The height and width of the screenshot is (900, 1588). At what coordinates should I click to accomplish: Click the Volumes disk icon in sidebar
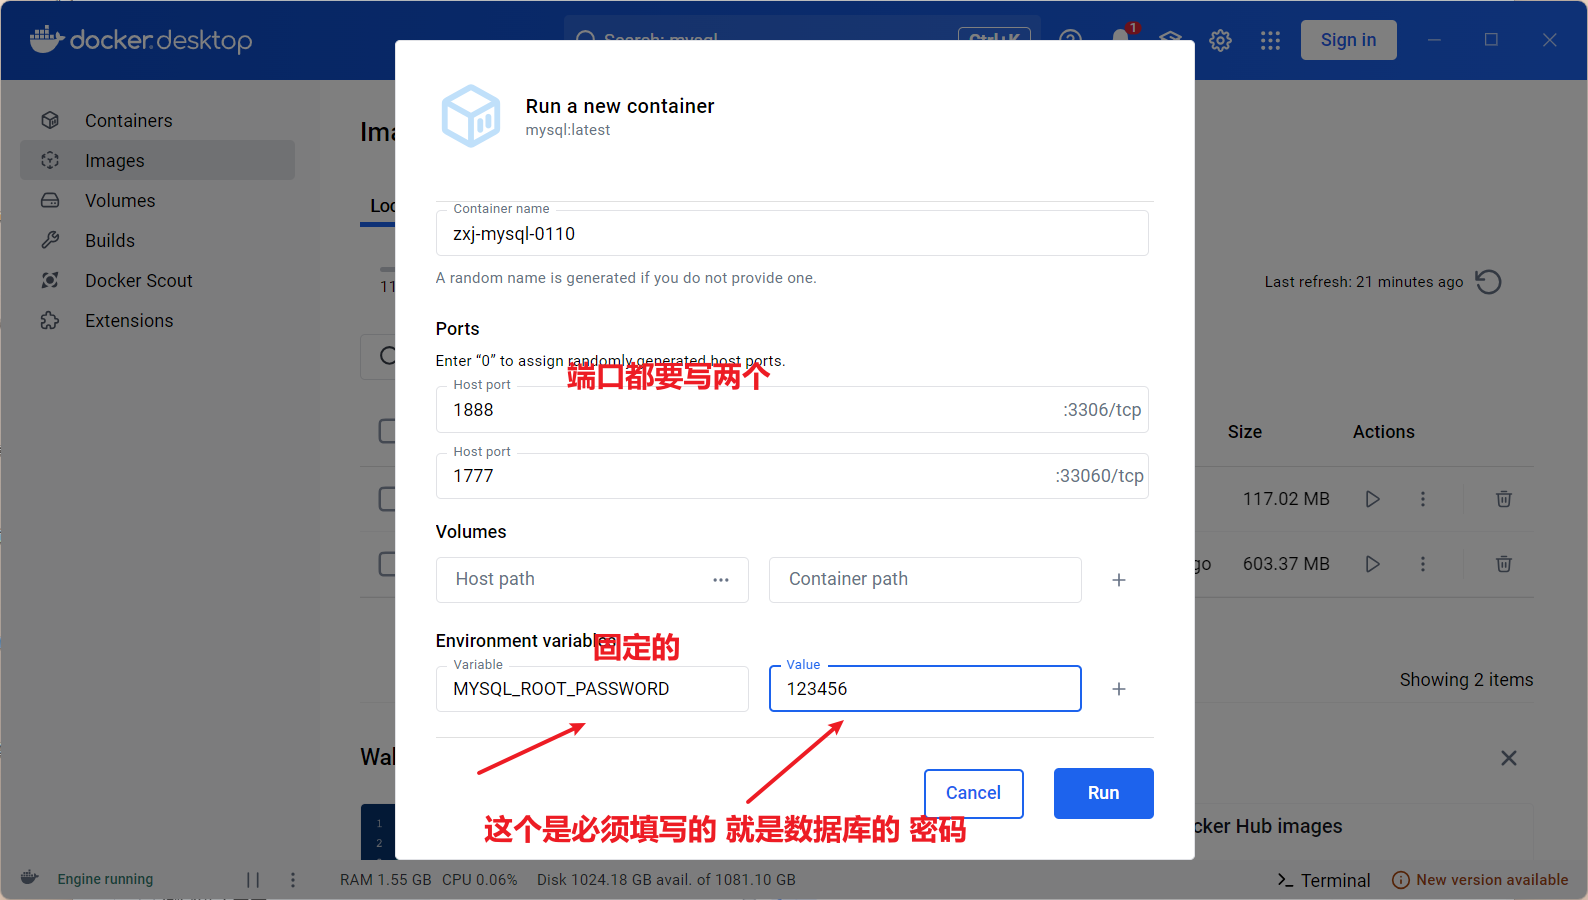click(50, 200)
